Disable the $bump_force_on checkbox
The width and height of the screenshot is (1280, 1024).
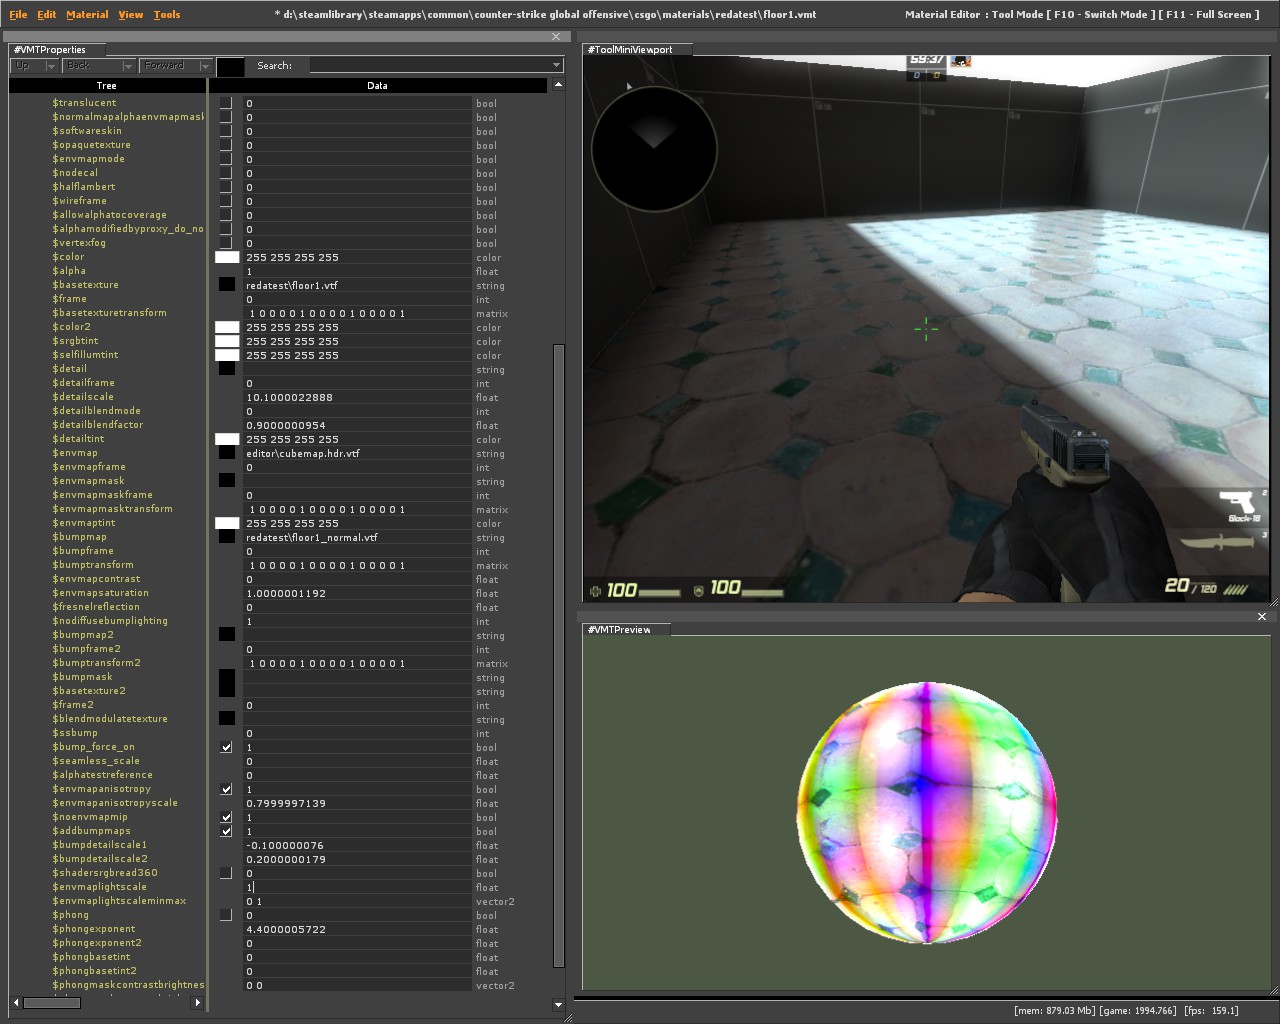[x=226, y=747]
